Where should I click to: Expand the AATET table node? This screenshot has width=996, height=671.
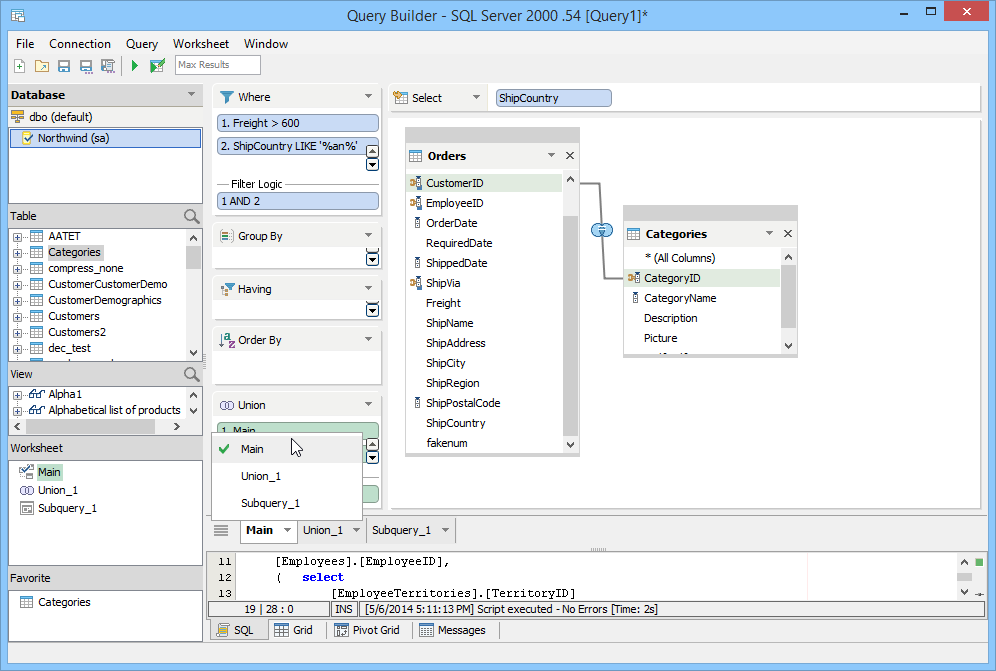click(17, 237)
